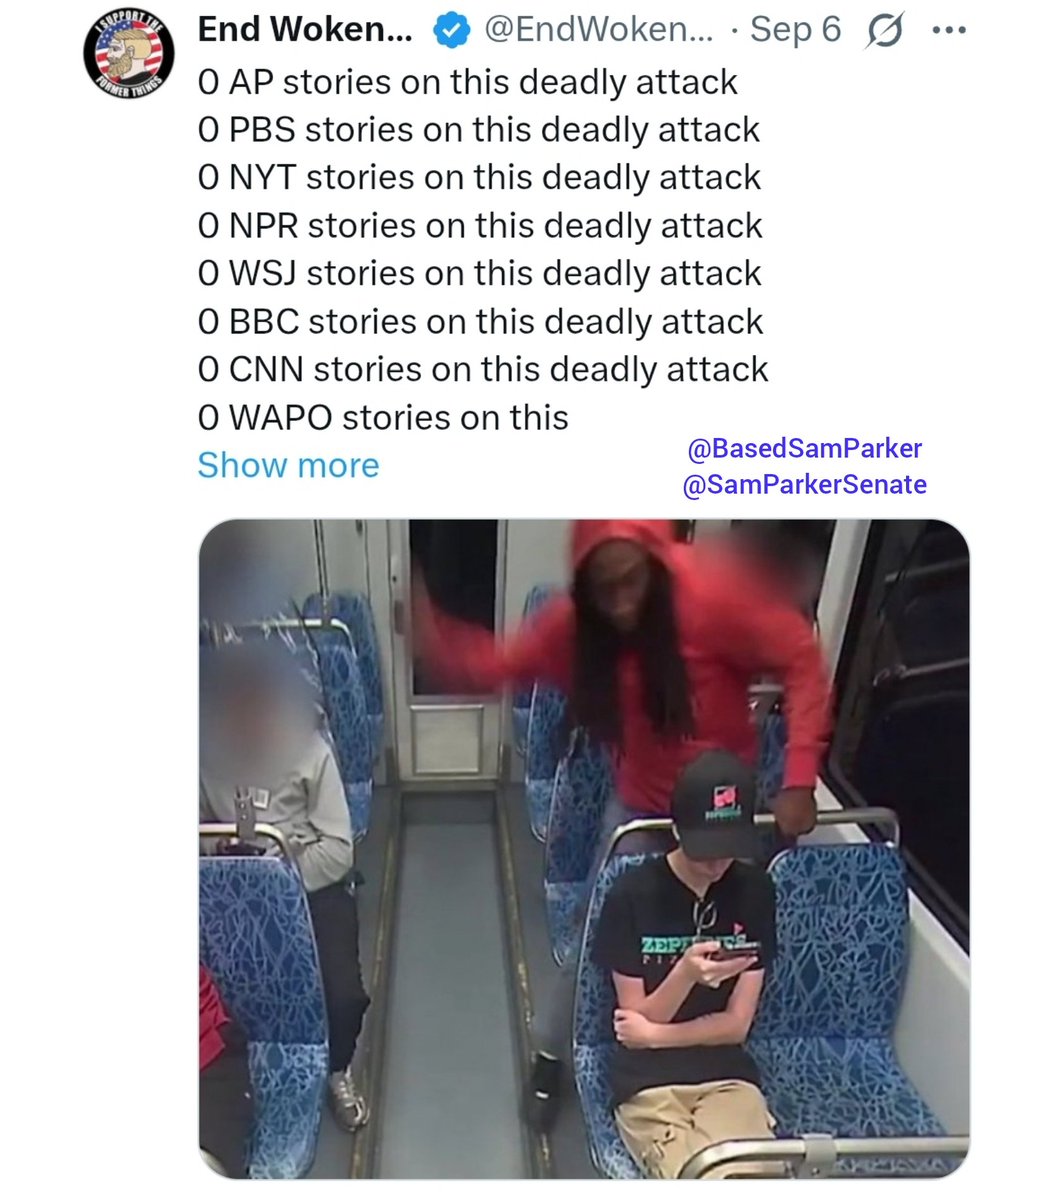The image size is (1051, 1200).
Task: Expand the tweet with Show more
Action: click(x=288, y=465)
